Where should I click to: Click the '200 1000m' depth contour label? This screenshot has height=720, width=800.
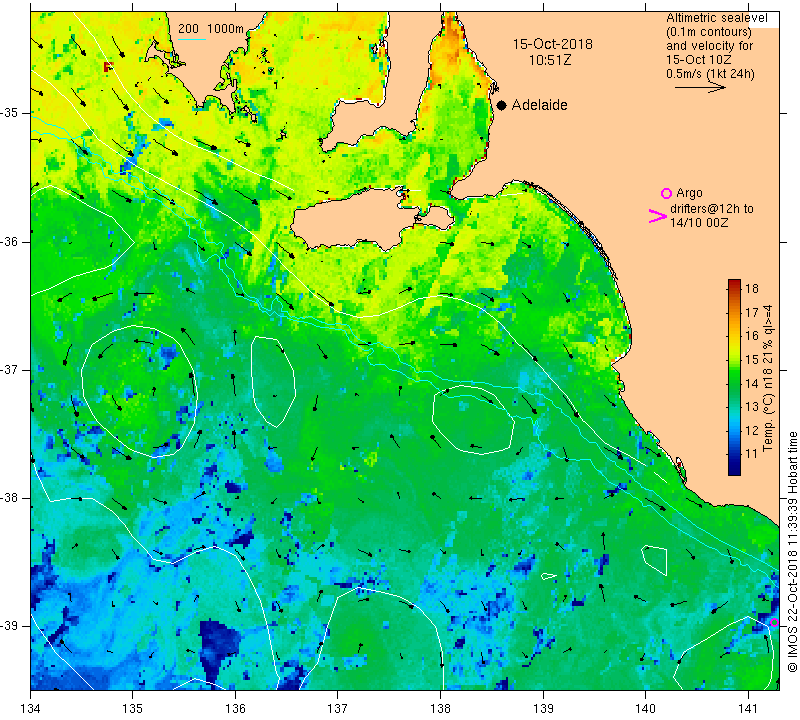pyautogui.click(x=211, y=29)
